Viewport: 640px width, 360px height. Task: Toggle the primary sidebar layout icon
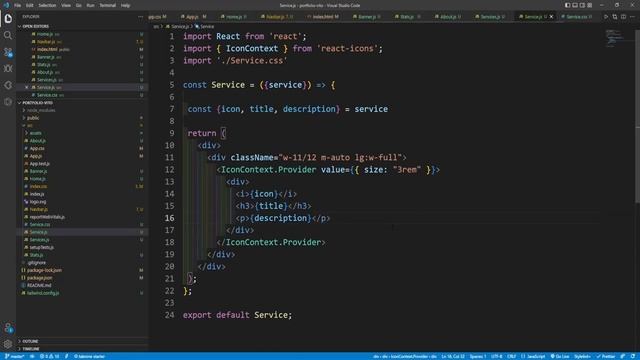point(567,5)
